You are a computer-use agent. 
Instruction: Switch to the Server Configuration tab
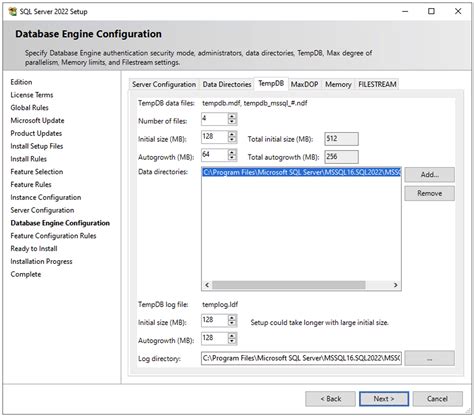pos(164,84)
